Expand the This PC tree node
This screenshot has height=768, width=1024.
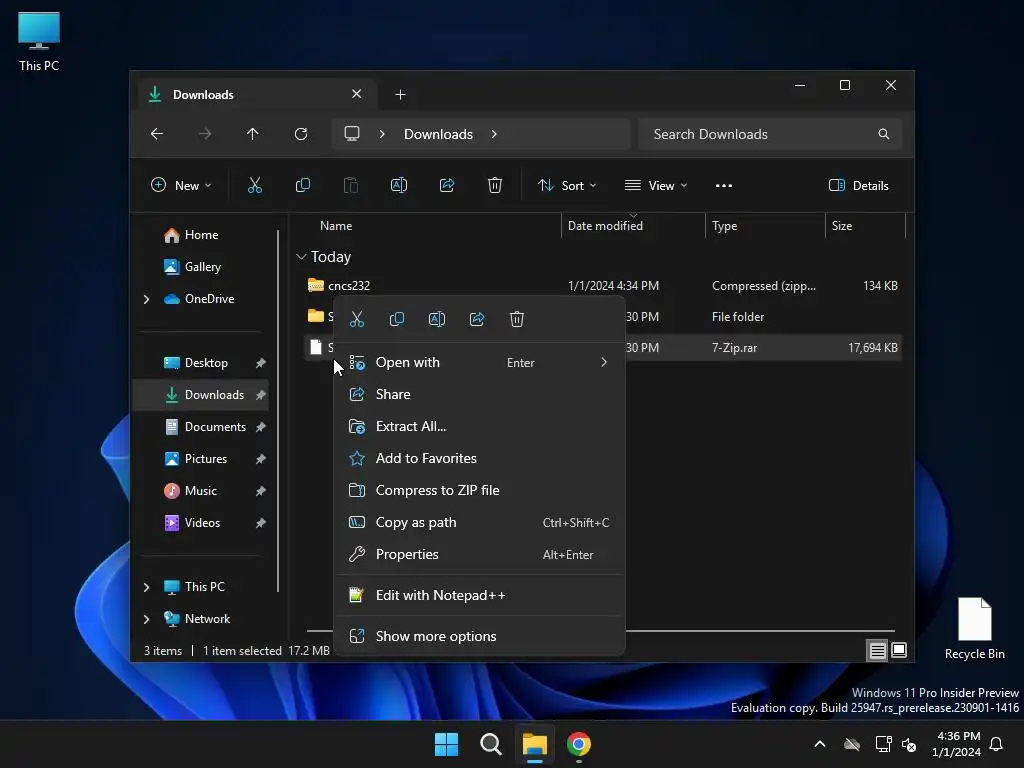tap(146, 587)
